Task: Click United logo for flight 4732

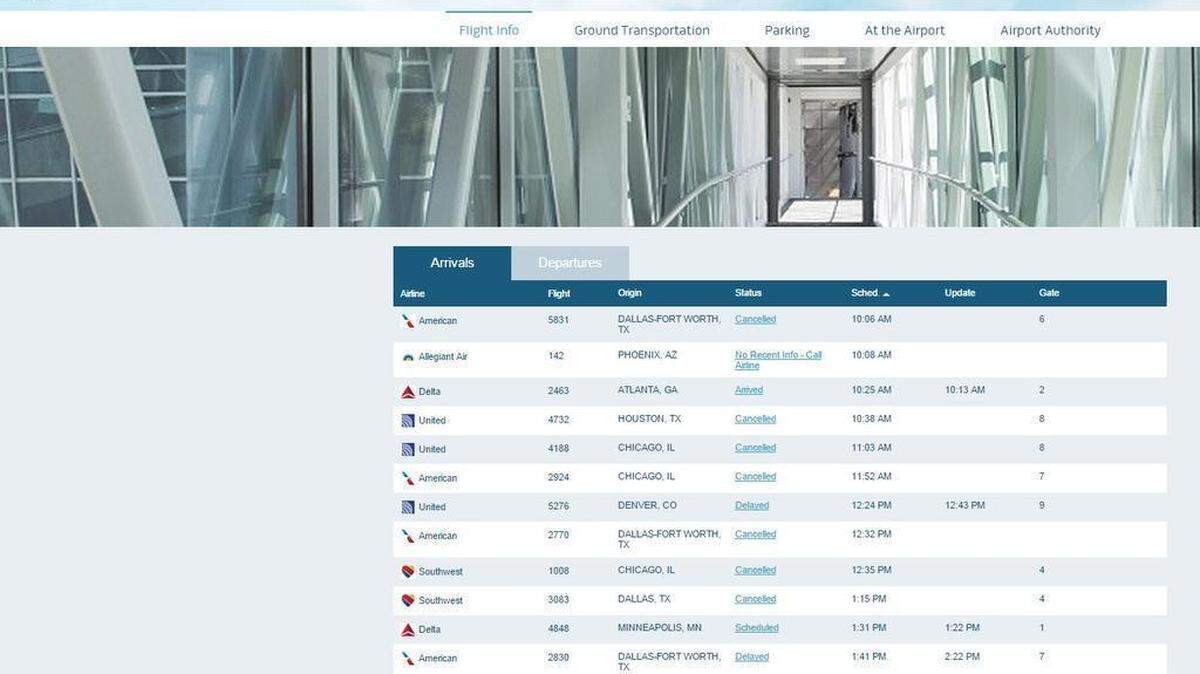Action: click(408, 421)
